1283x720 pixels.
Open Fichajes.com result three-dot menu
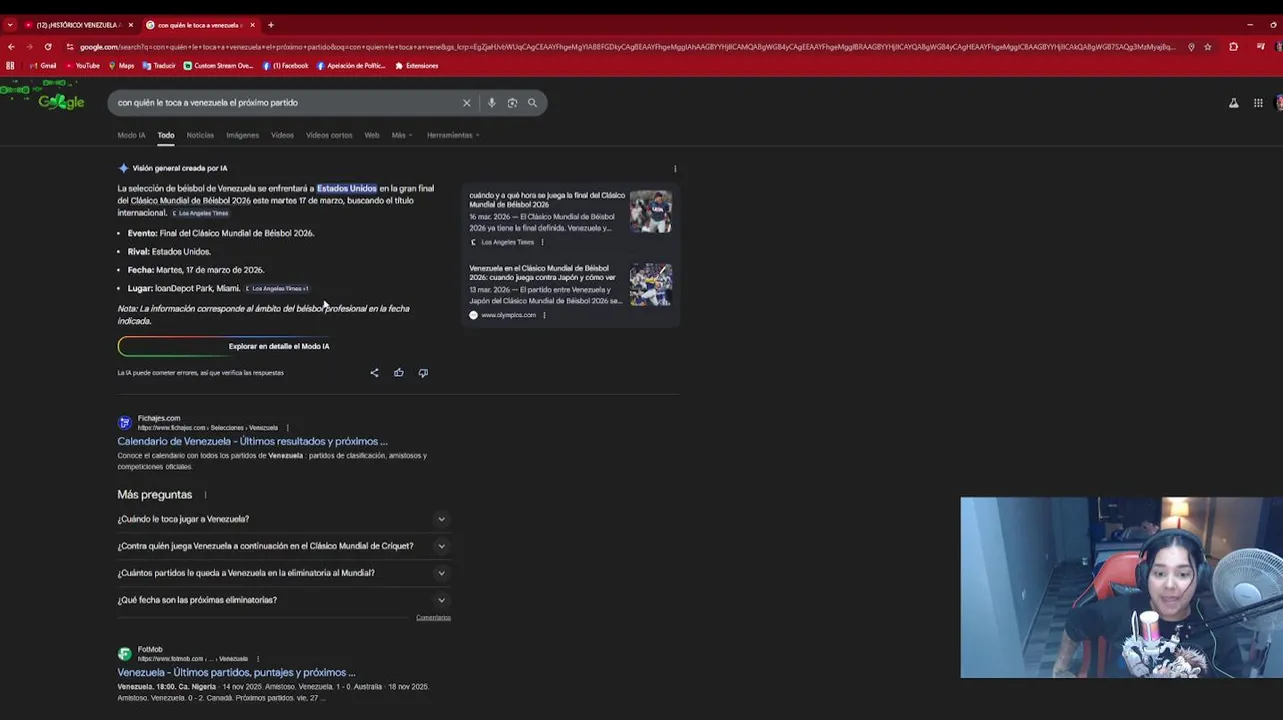[x=287, y=428]
